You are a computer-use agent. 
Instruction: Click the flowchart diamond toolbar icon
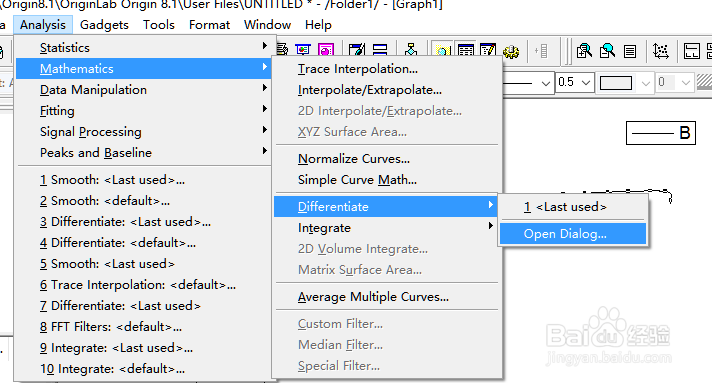pos(411,50)
